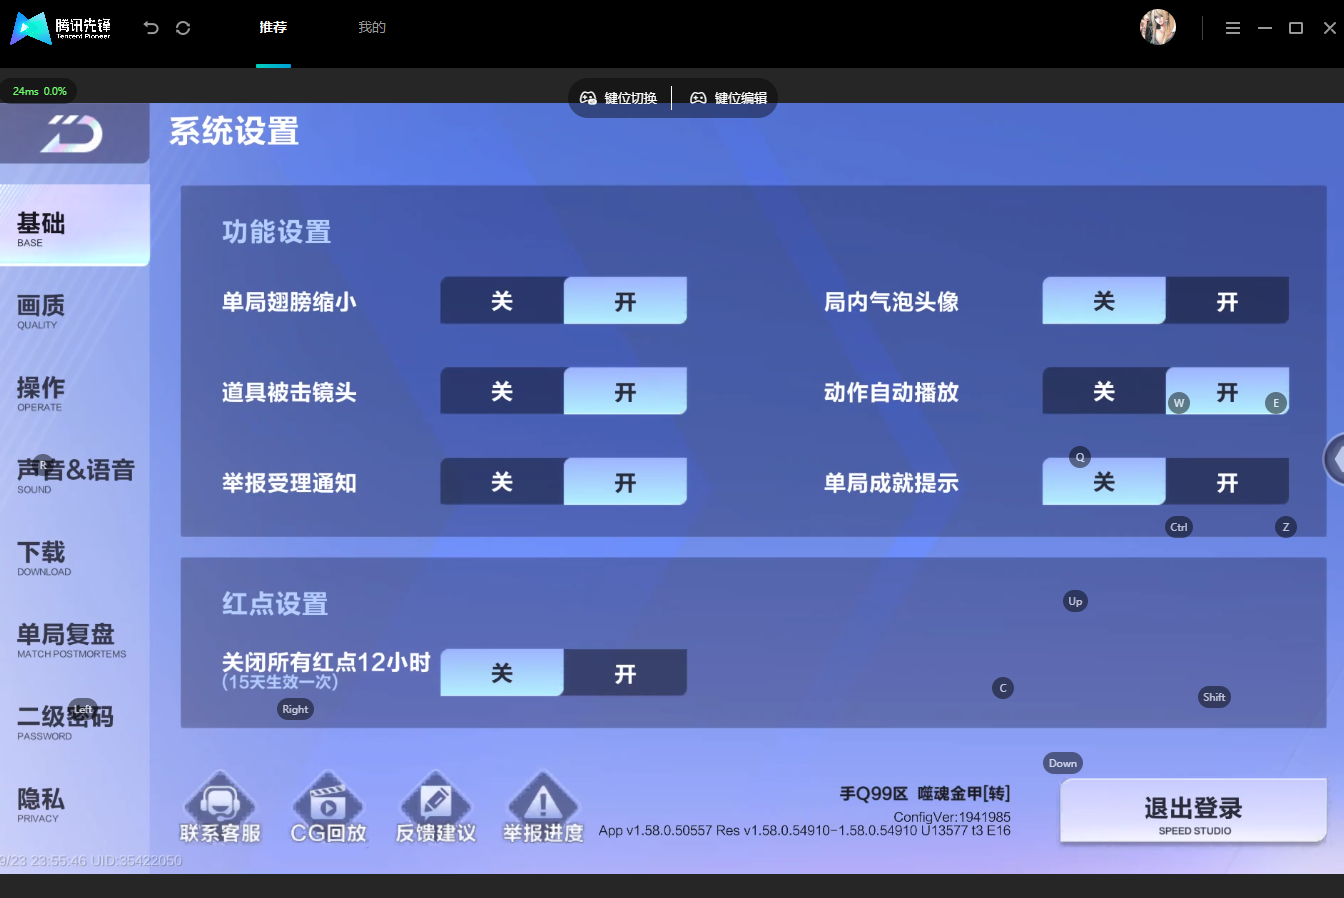Click the E key overlay marker
The image size is (1344, 898).
[x=1276, y=403]
